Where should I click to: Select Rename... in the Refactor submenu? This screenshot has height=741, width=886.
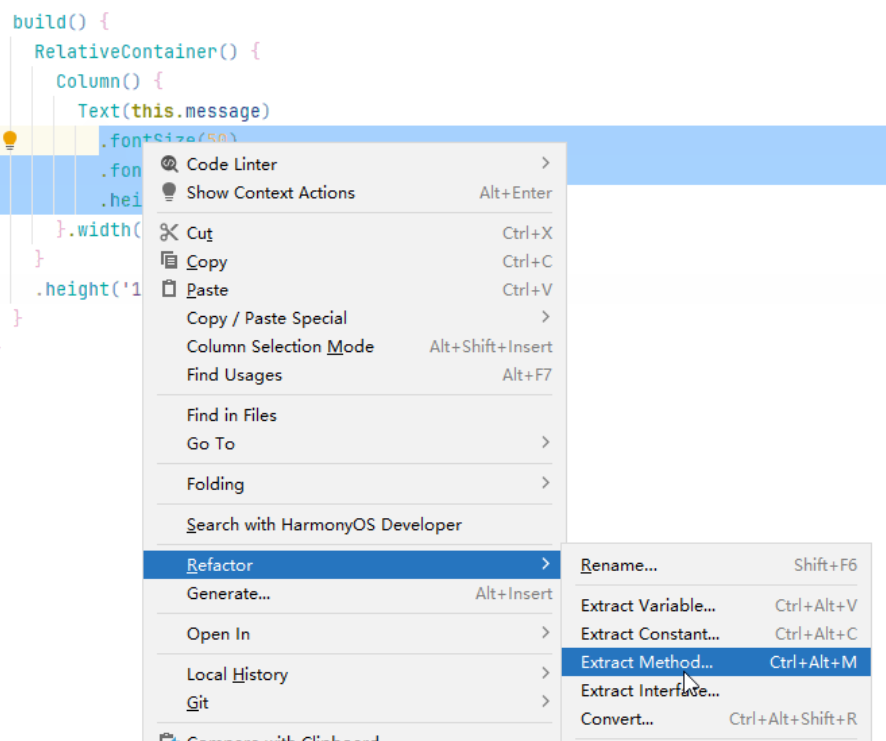619,565
